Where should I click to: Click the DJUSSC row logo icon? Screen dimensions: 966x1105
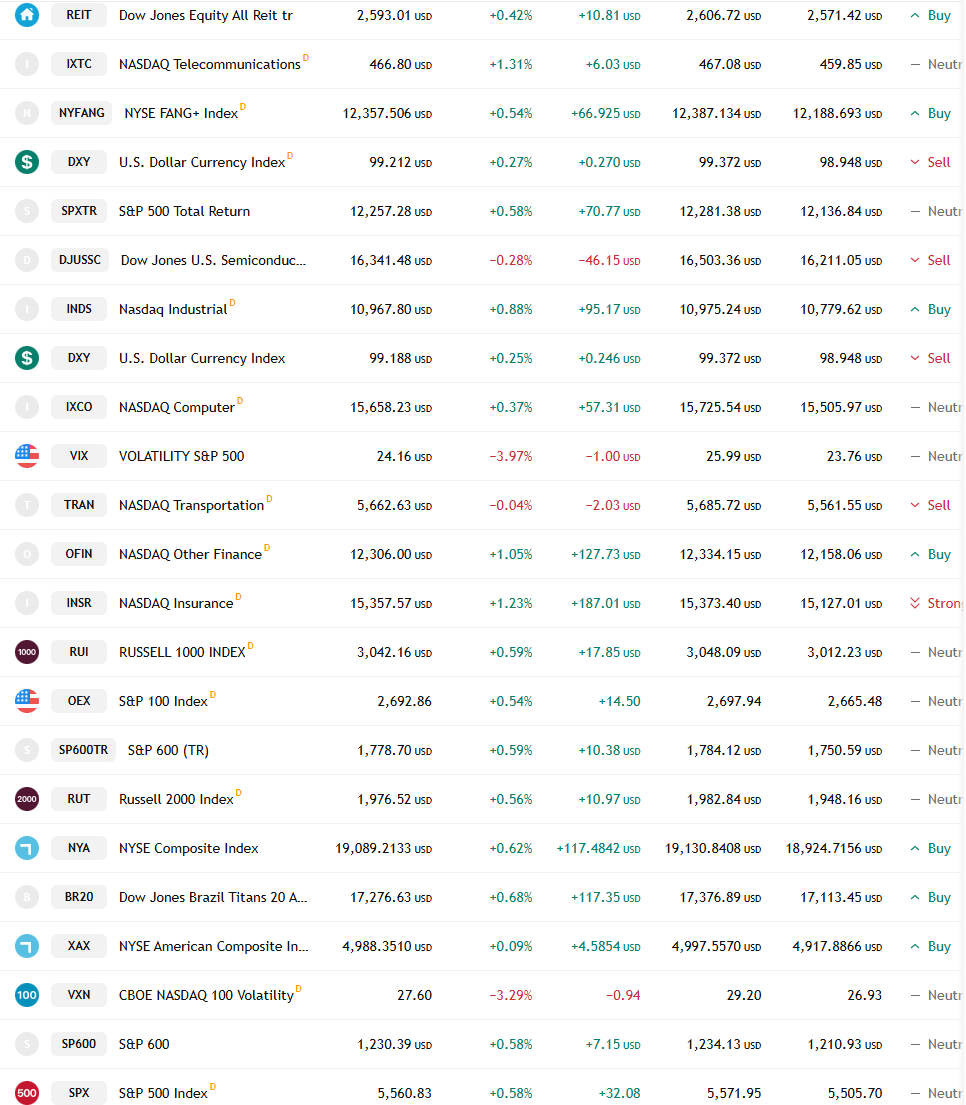click(27, 260)
